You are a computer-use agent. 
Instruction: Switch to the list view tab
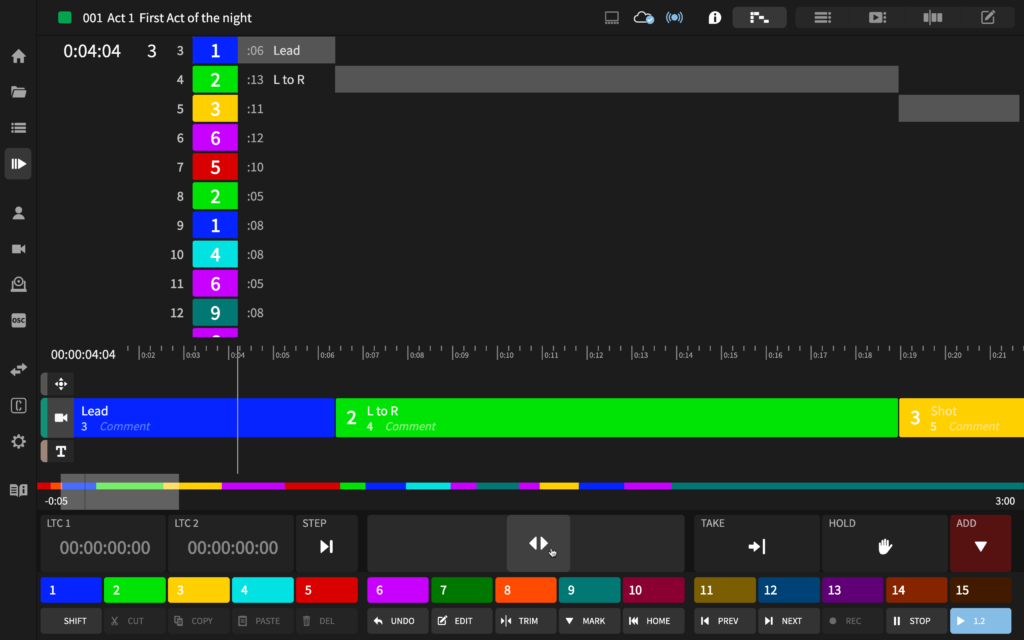[x=822, y=17]
